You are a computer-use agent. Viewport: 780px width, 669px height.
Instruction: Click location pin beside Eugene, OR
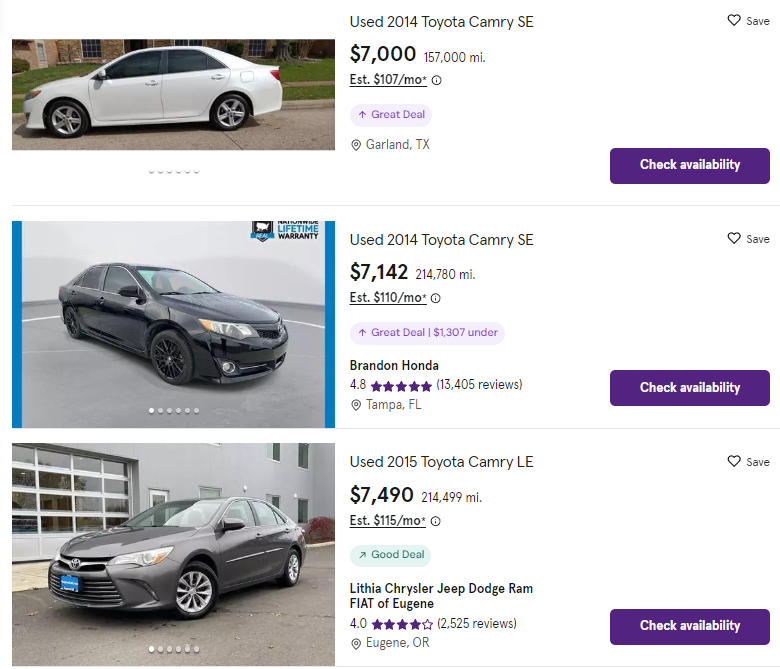pos(355,643)
